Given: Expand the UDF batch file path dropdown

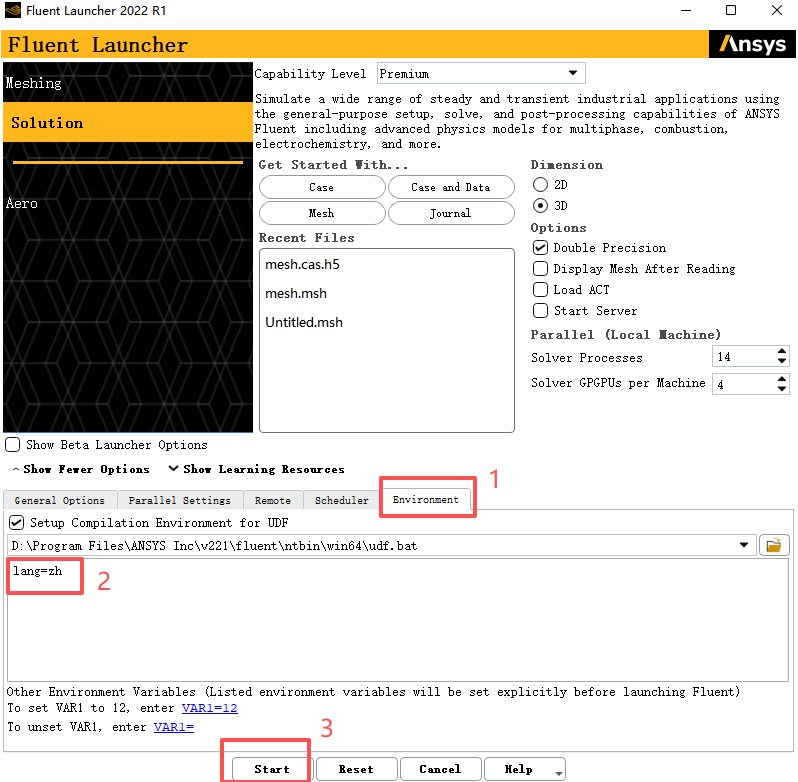Looking at the screenshot, I should (x=744, y=545).
